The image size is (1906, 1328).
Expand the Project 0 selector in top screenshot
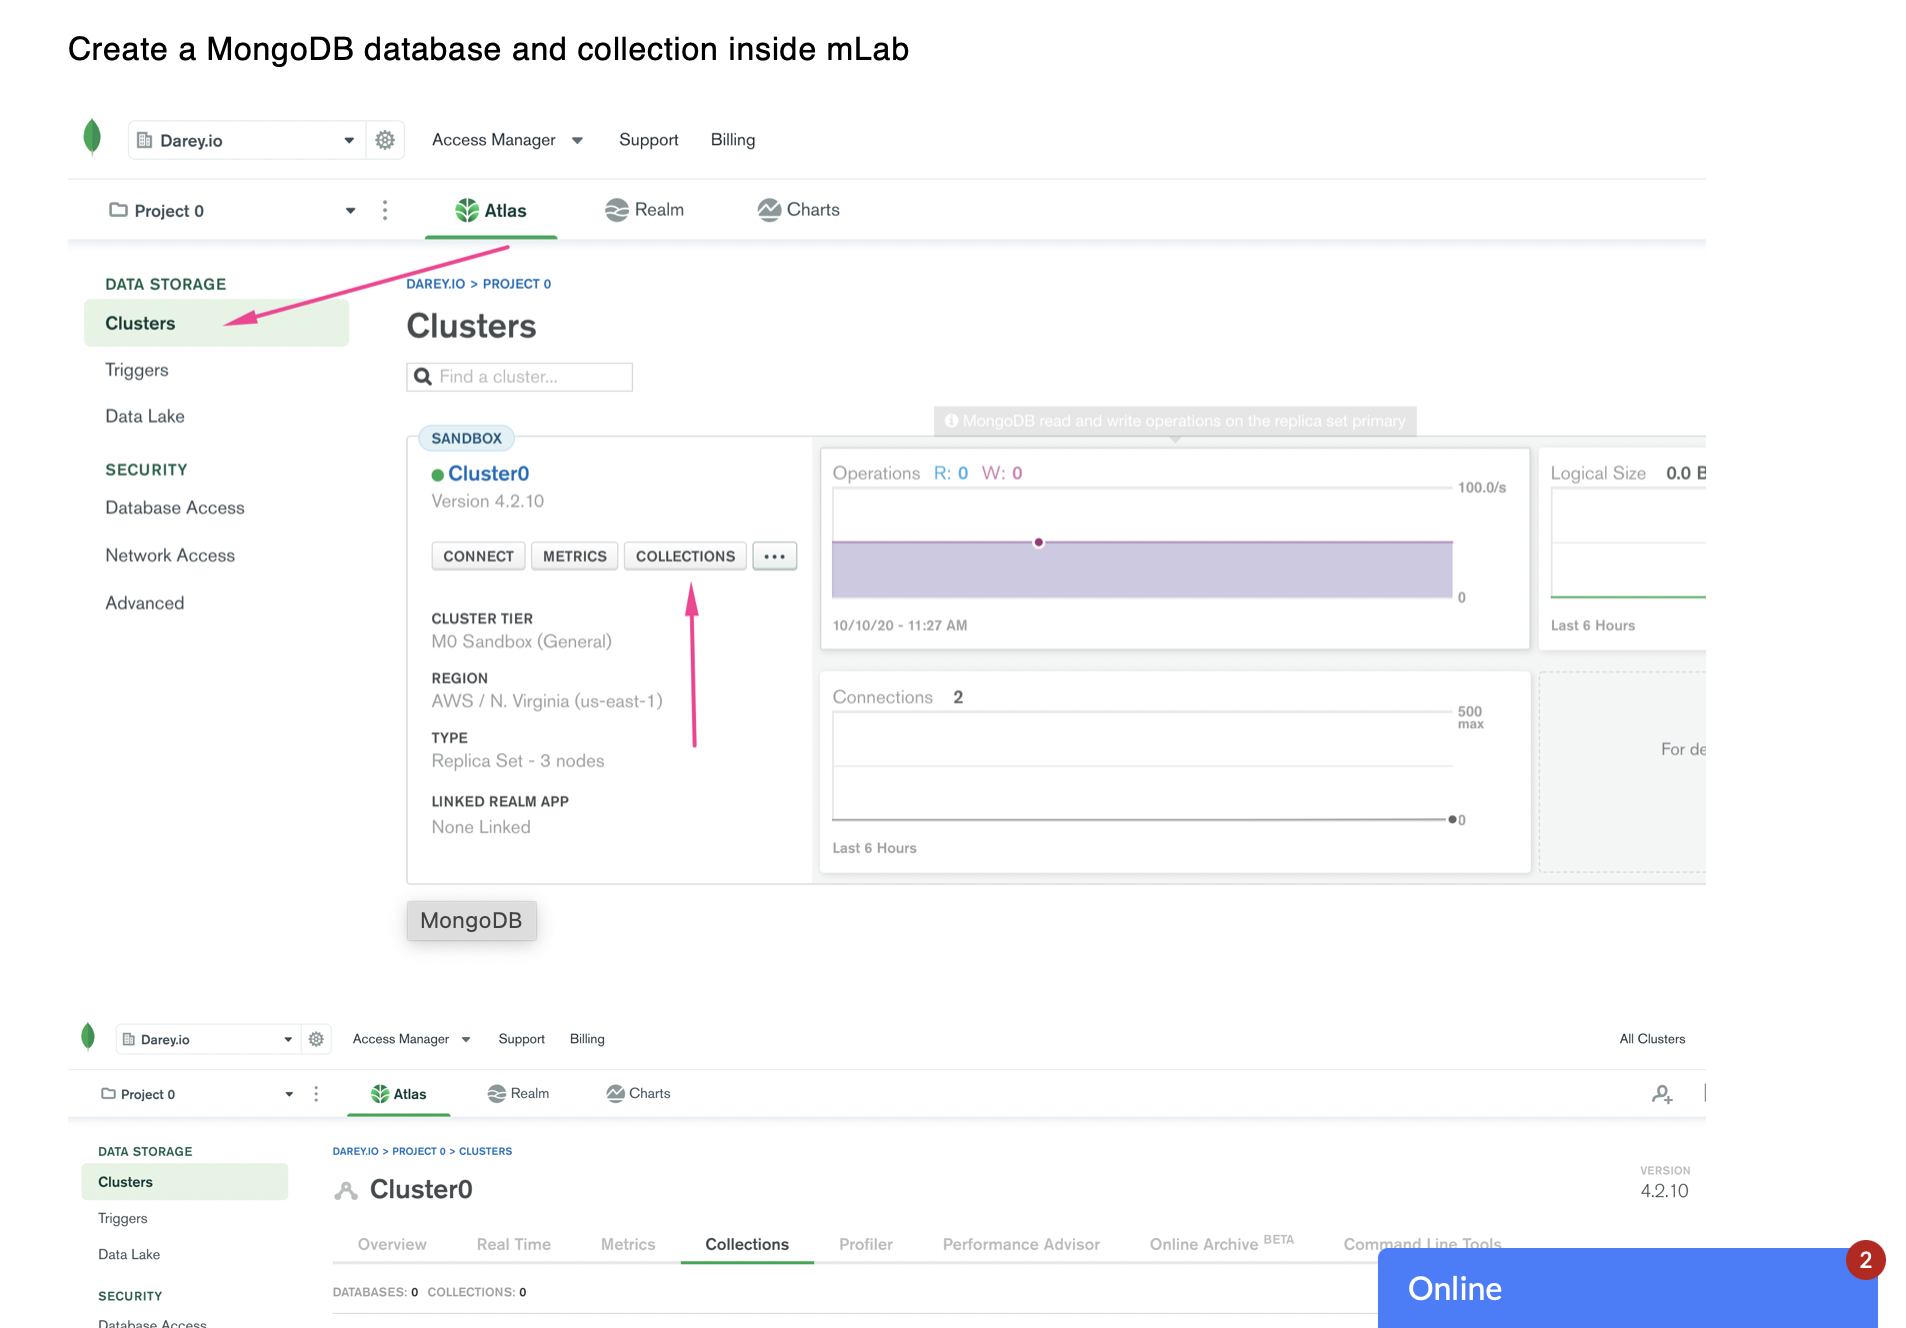pyautogui.click(x=350, y=210)
